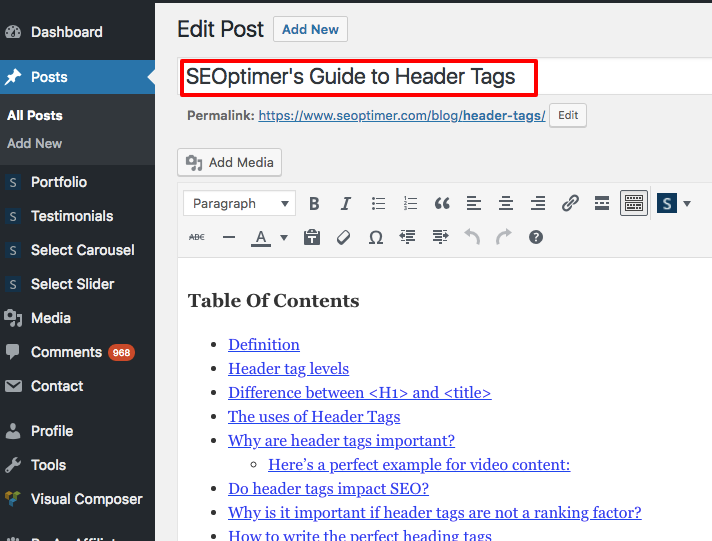Click ranking factor importance link
The height and width of the screenshot is (541, 712).
tap(435, 513)
